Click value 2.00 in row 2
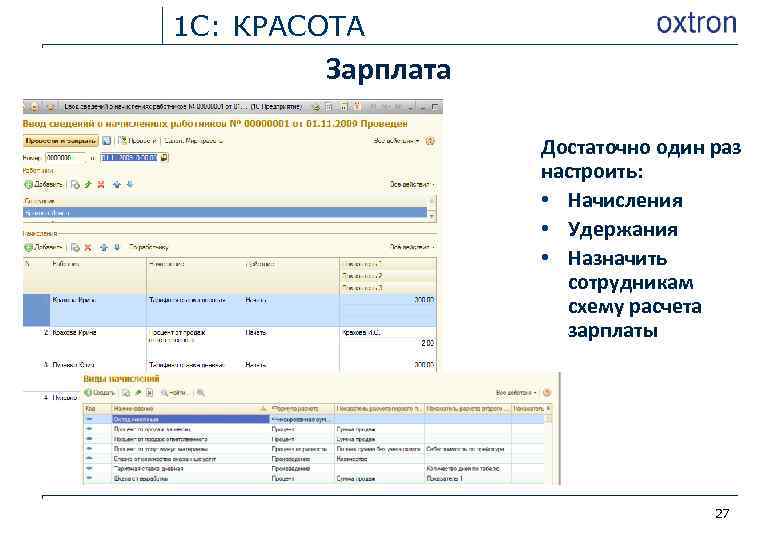This screenshot has height=540, width=780. click(x=427, y=343)
